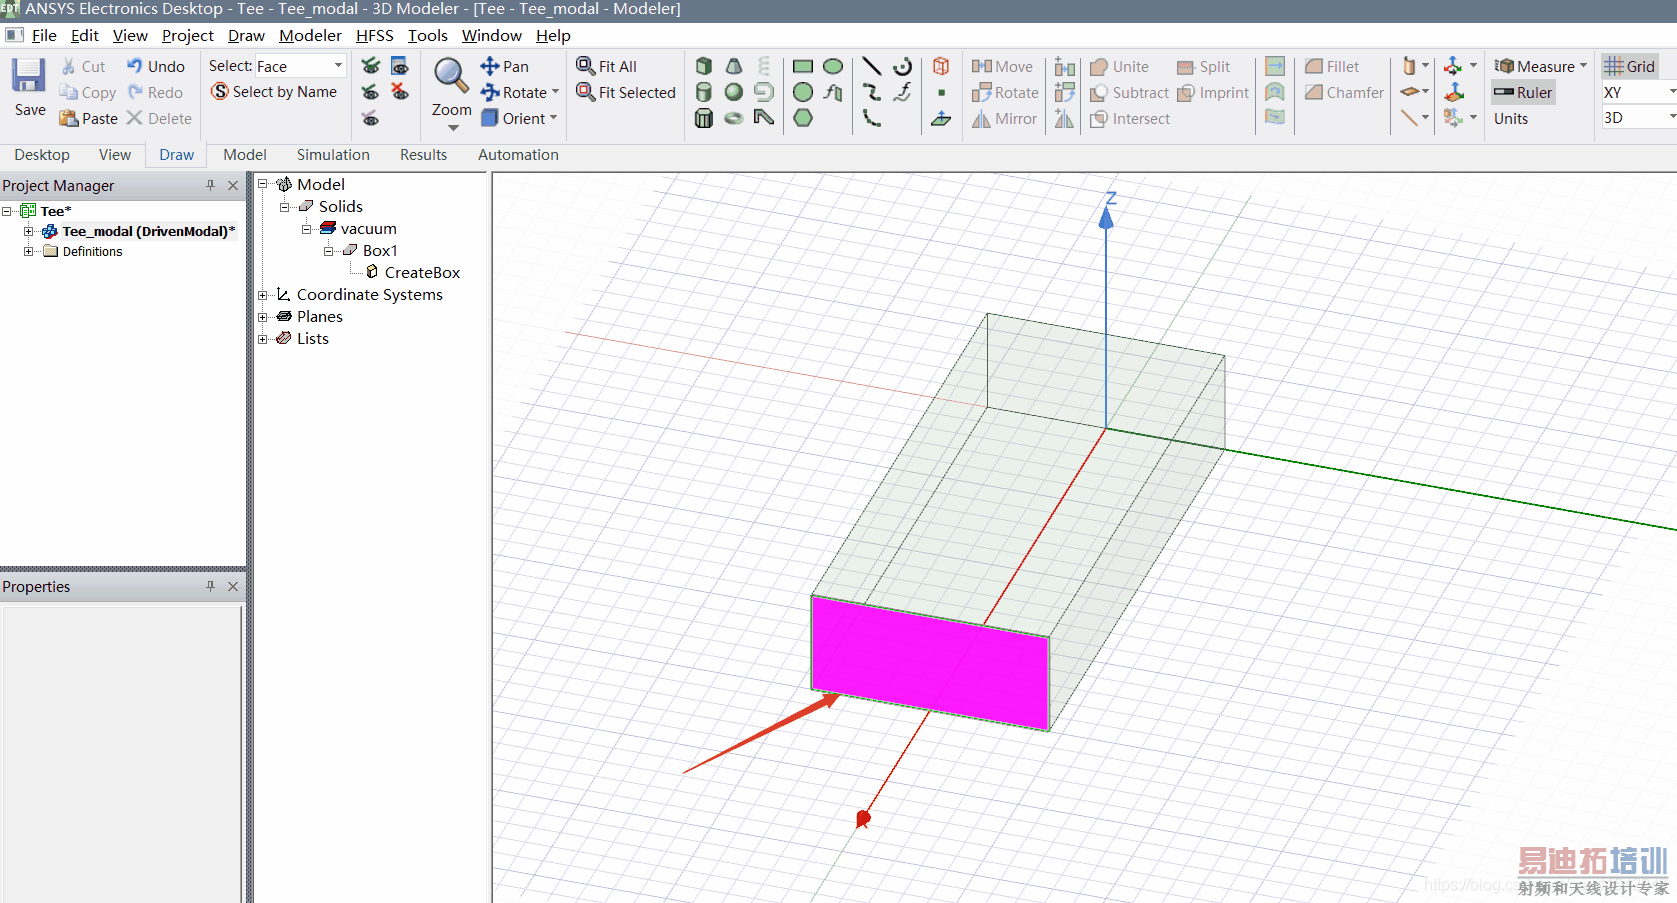Open the HFSS menu
The width and height of the screenshot is (1677, 903).
click(374, 35)
